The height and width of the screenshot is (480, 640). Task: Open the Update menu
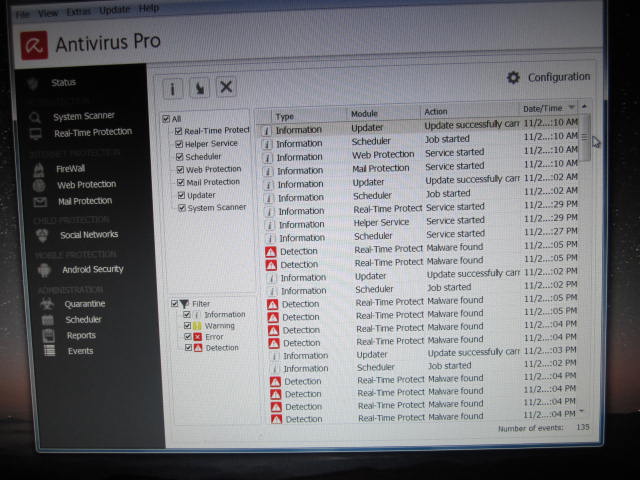pyautogui.click(x=115, y=9)
